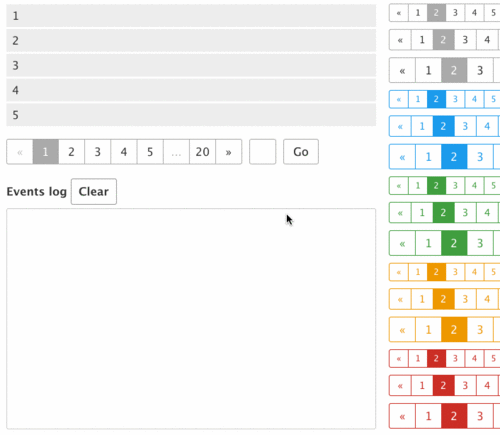Focus the page number input box
Image resolution: width=500 pixels, height=435 pixels.
[x=263, y=152]
